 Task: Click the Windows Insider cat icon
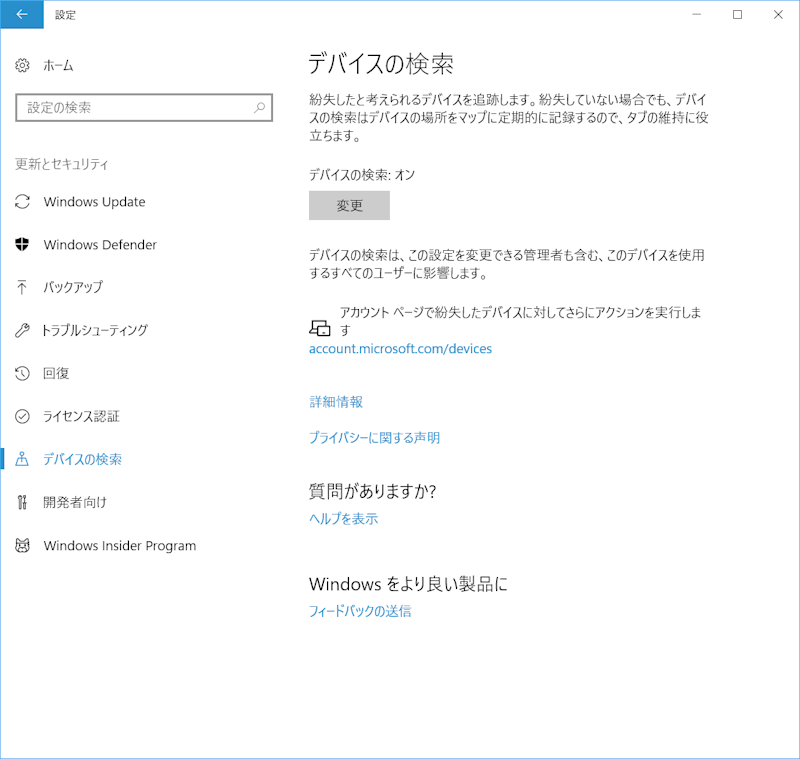23,546
